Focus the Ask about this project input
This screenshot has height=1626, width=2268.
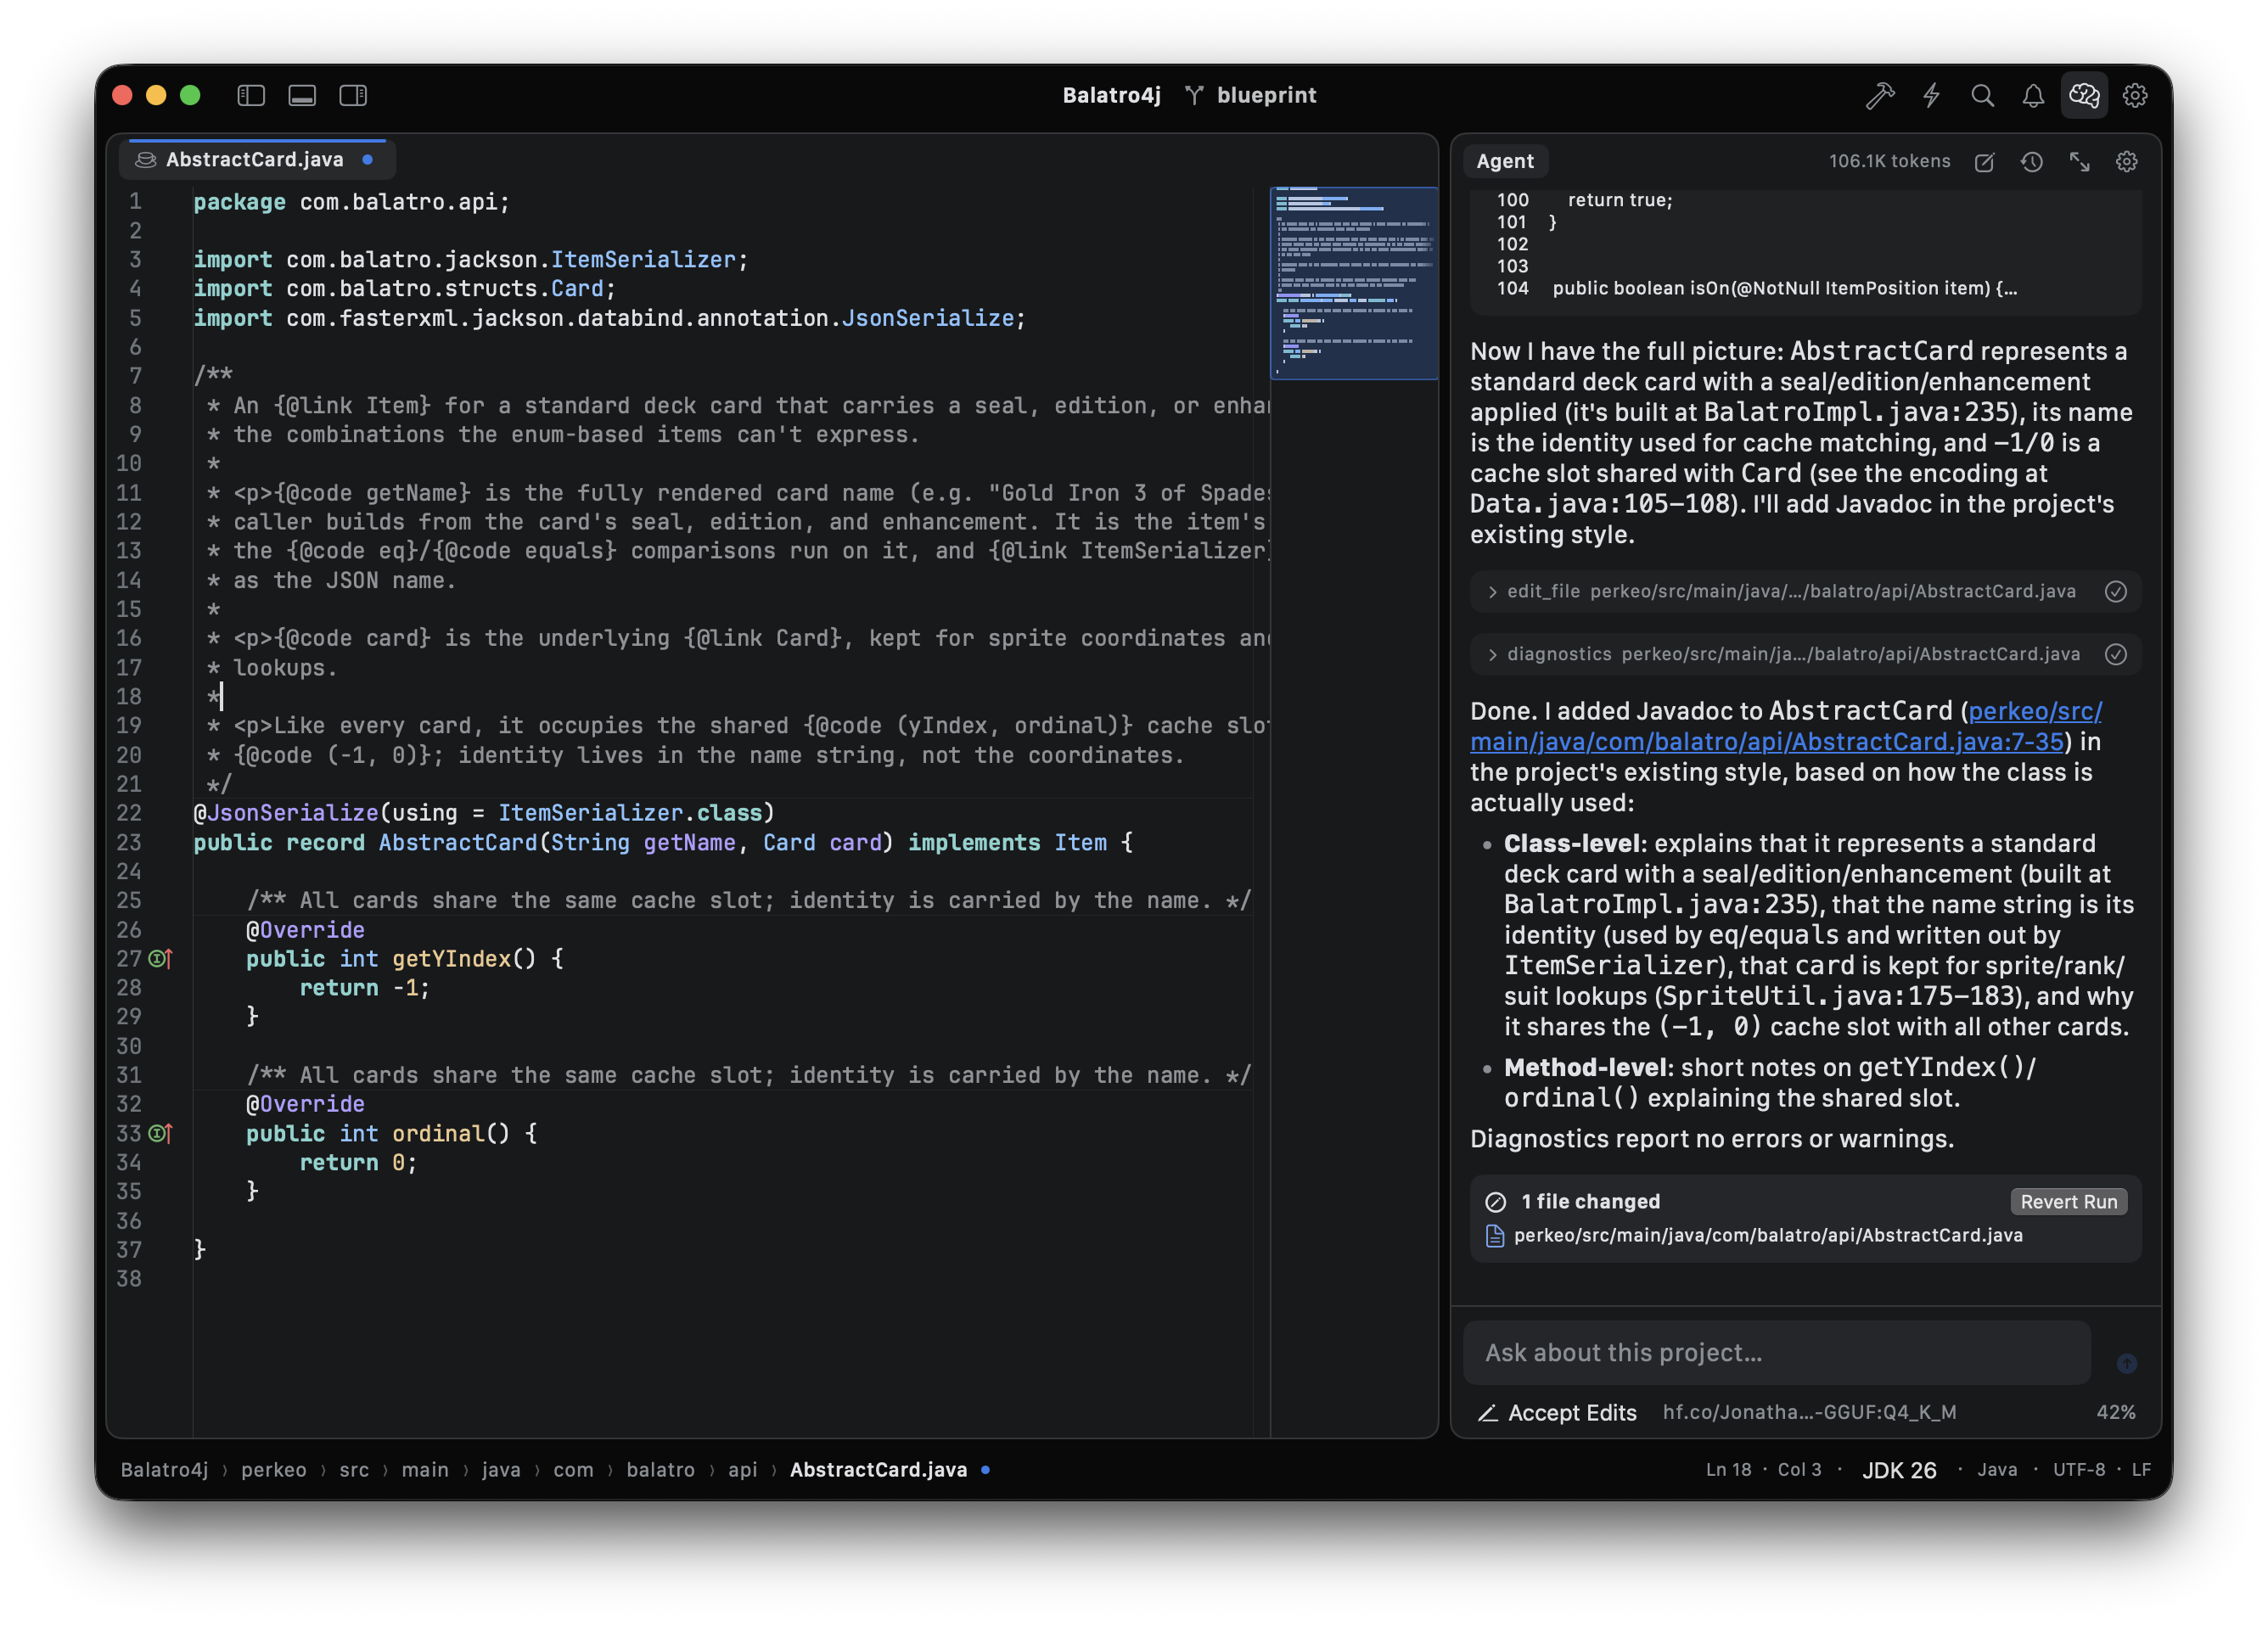1776,1353
